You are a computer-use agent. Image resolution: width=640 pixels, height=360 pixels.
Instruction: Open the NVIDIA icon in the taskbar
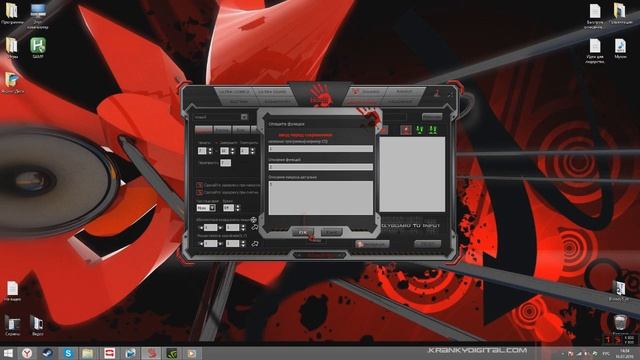pos(172,353)
